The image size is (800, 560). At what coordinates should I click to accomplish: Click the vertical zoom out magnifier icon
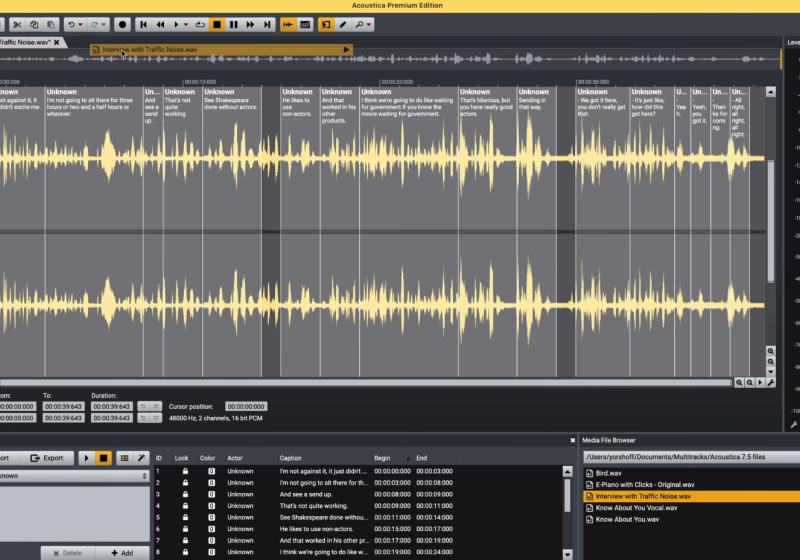(770, 362)
